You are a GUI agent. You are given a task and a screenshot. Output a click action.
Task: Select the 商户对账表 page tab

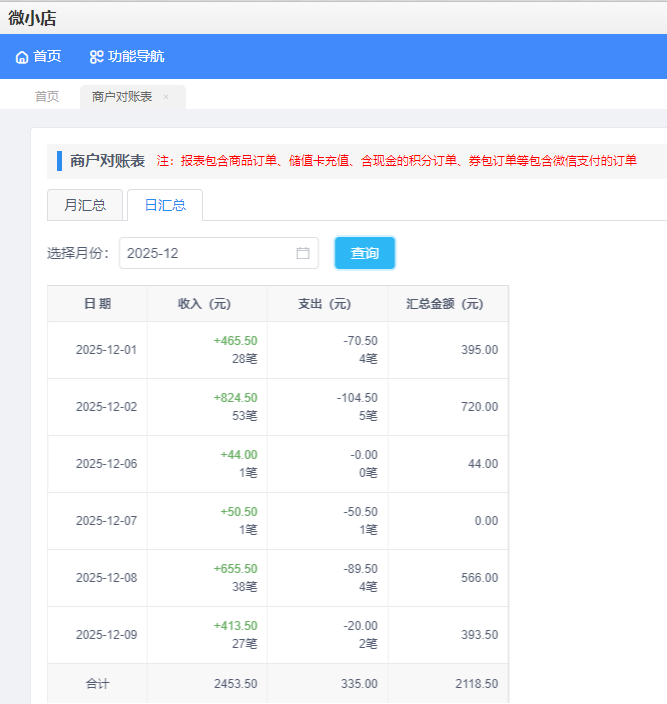pyautogui.click(x=122, y=97)
